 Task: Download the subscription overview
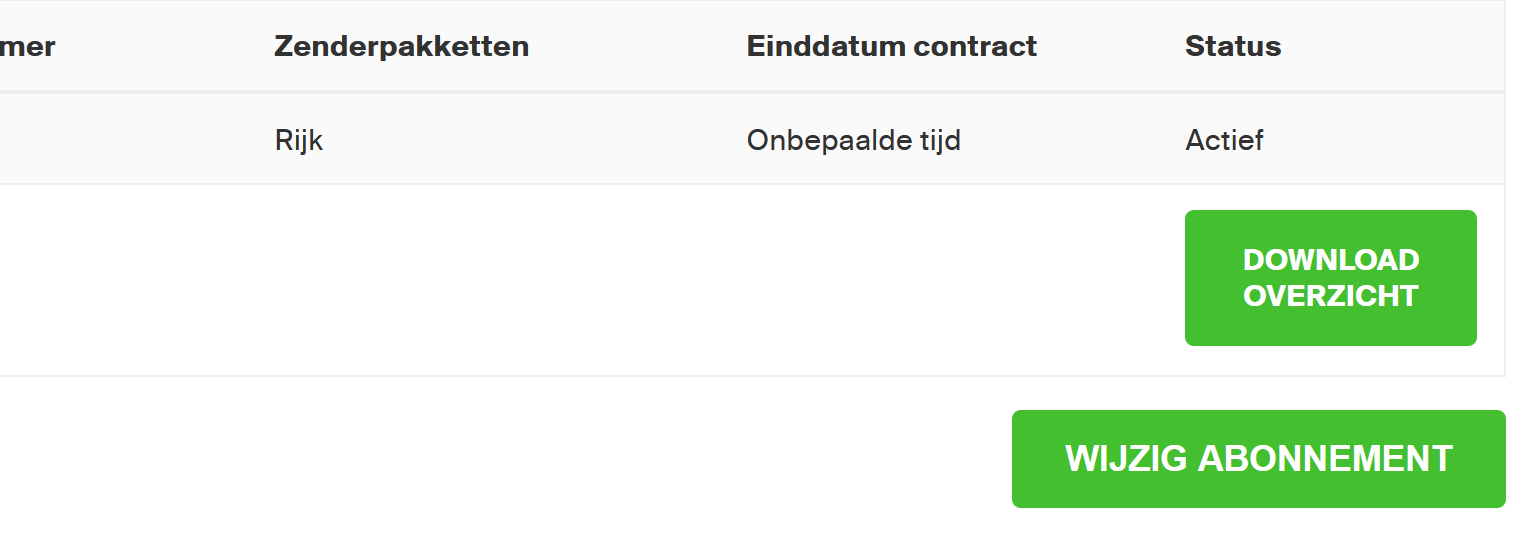[1330, 277]
